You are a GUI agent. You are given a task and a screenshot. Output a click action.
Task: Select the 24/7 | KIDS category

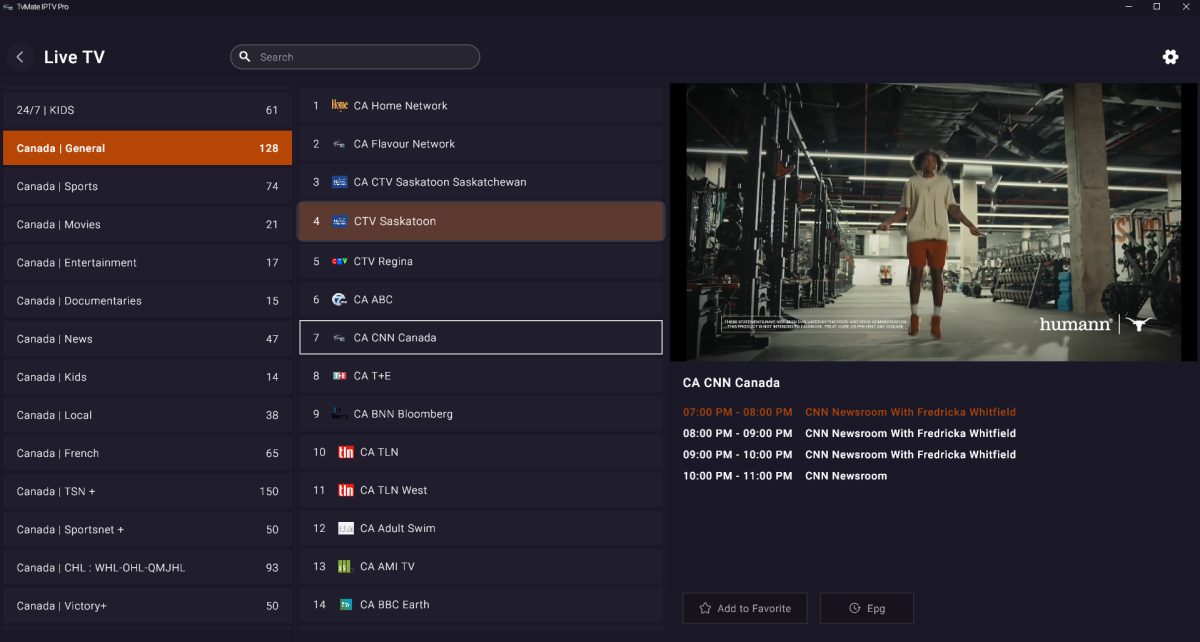(x=147, y=110)
